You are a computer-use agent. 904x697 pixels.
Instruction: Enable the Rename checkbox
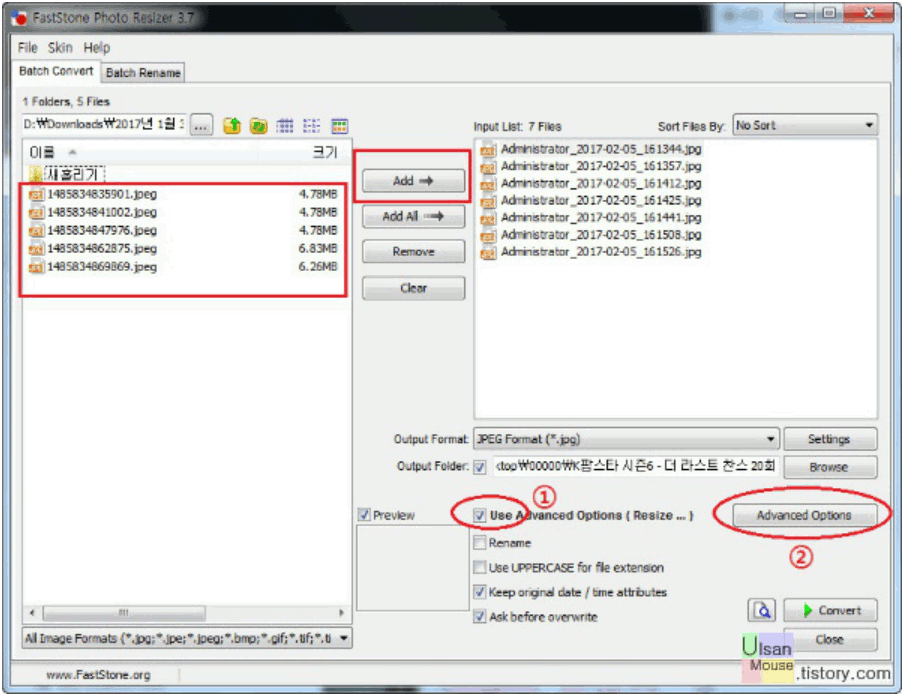pyautogui.click(x=481, y=543)
